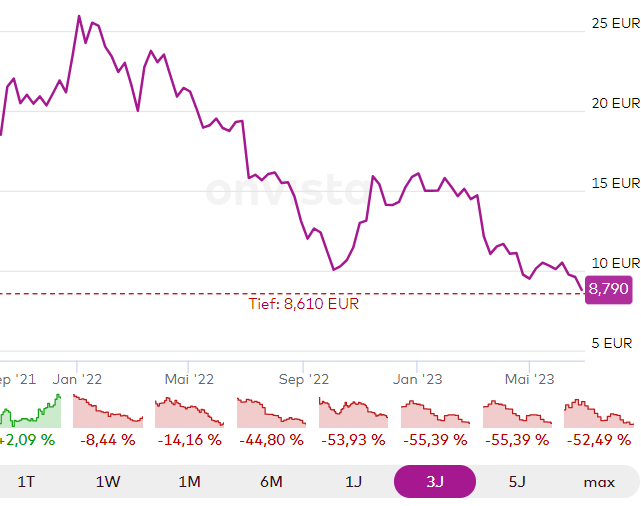Open the -8,44 % mini chart thumbnail
This screenshot has height=506, width=641.
click(x=108, y=412)
